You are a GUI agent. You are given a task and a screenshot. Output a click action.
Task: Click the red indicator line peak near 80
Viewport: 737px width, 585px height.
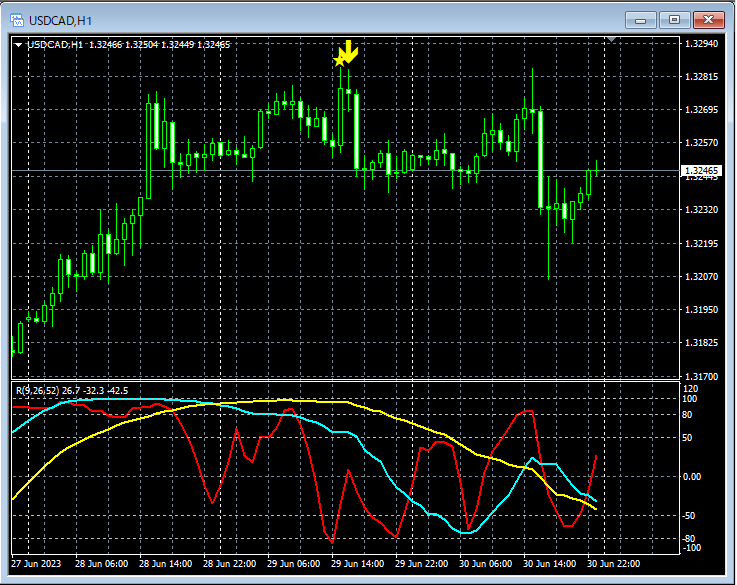528,412
